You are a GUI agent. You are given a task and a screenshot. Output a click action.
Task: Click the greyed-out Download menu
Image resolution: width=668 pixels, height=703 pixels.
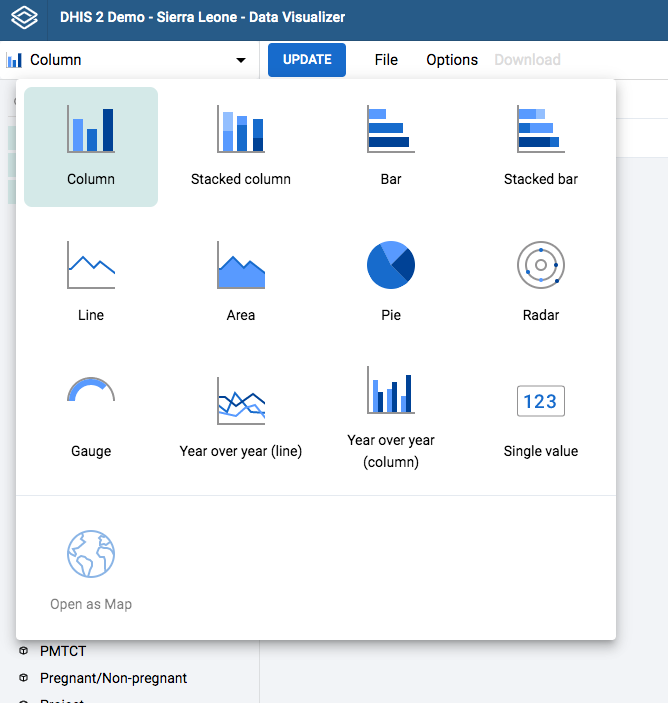[x=527, y=60]
